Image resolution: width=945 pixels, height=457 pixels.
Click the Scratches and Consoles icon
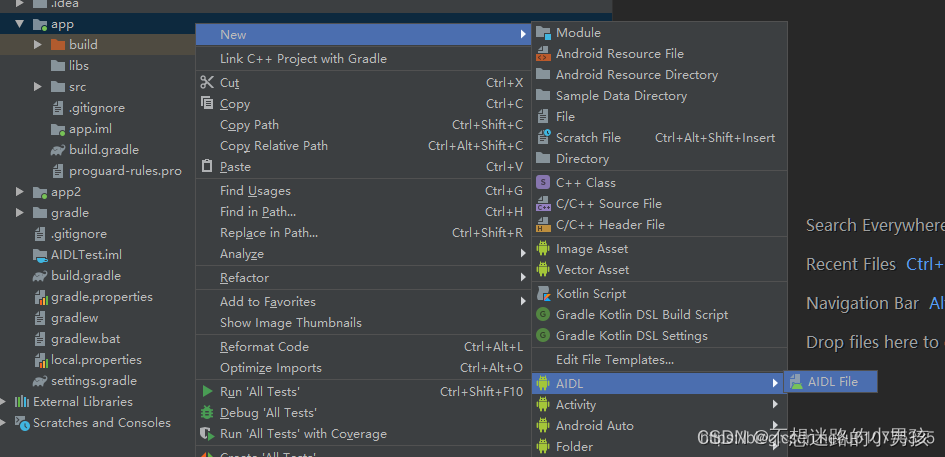[22, 423]
